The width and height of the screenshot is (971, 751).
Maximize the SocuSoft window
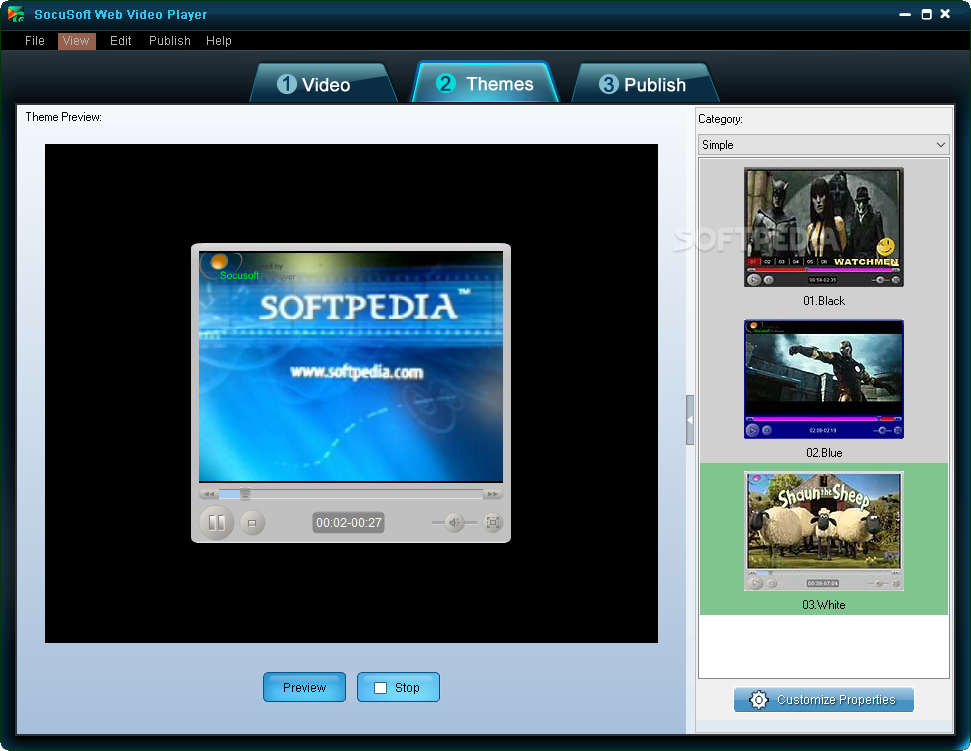tap(926, 14)
